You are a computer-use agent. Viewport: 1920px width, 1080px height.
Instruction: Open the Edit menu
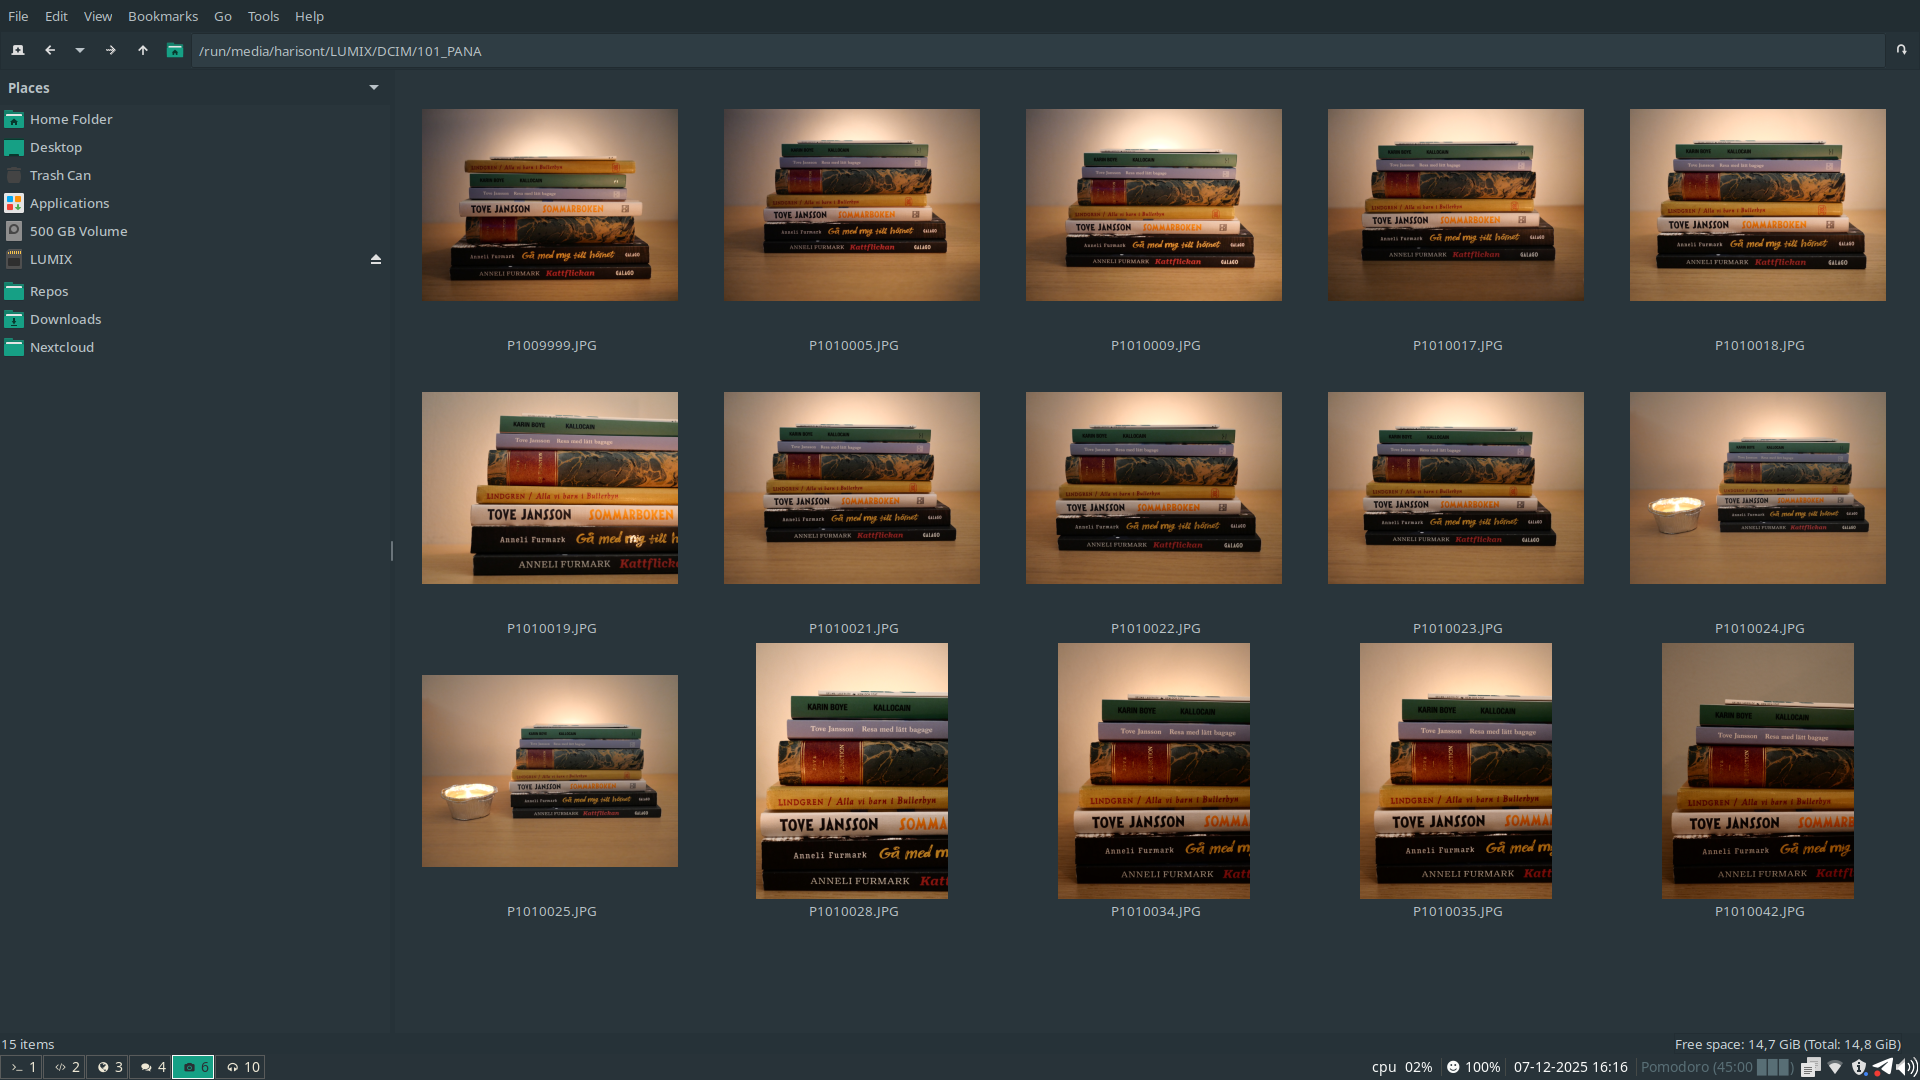click(56, 16)
